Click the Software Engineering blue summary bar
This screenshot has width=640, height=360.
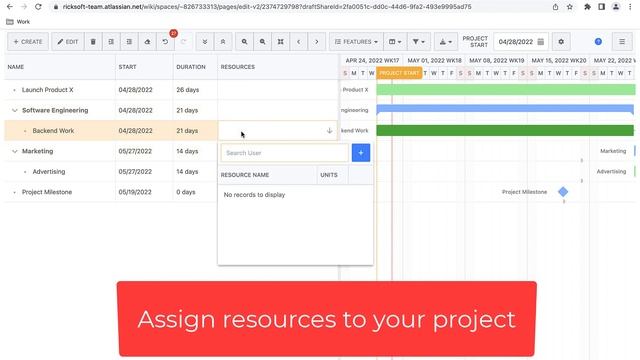point(505,109)
